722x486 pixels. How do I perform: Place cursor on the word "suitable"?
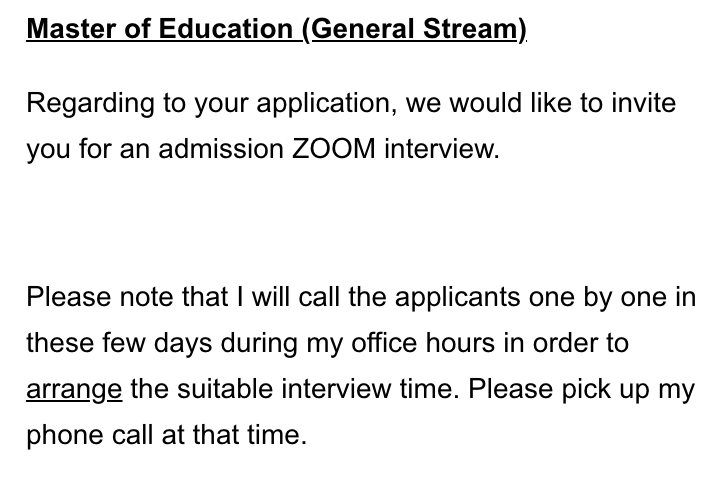[225, 389]
